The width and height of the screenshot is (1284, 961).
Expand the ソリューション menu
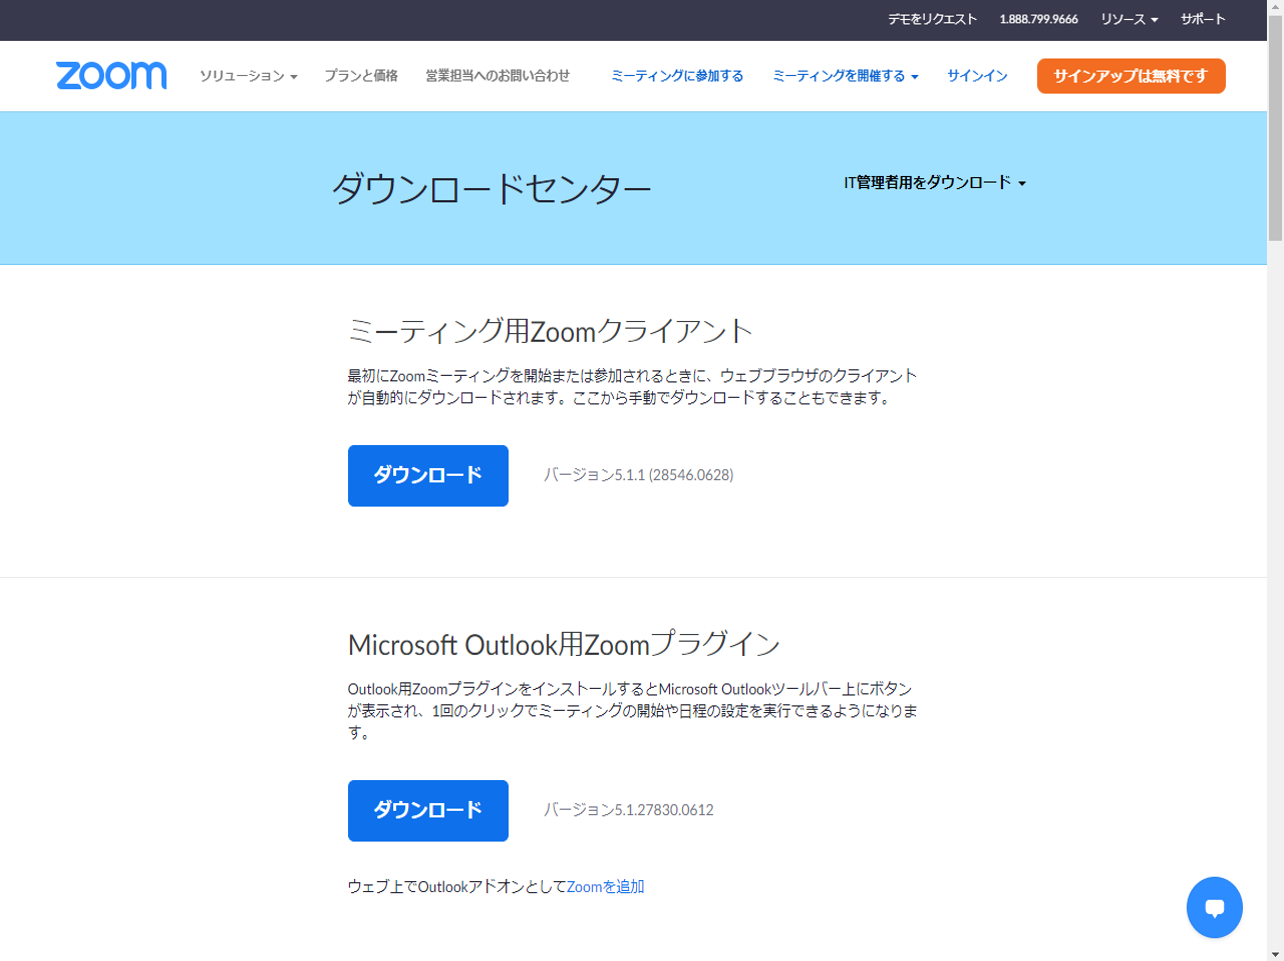(248, 76)
